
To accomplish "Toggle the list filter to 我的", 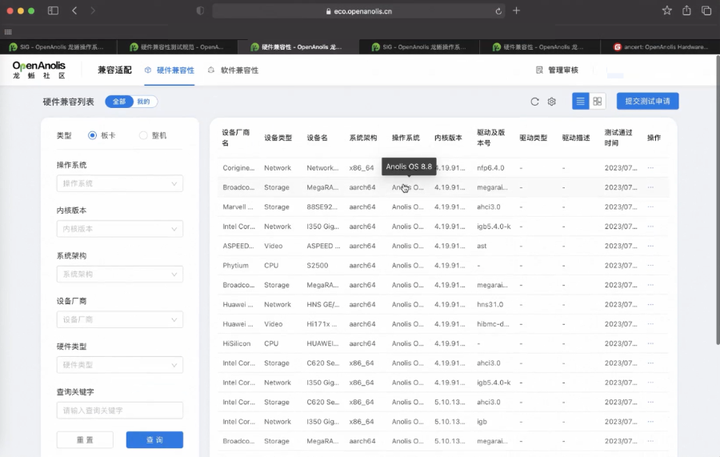I will 144,101.
